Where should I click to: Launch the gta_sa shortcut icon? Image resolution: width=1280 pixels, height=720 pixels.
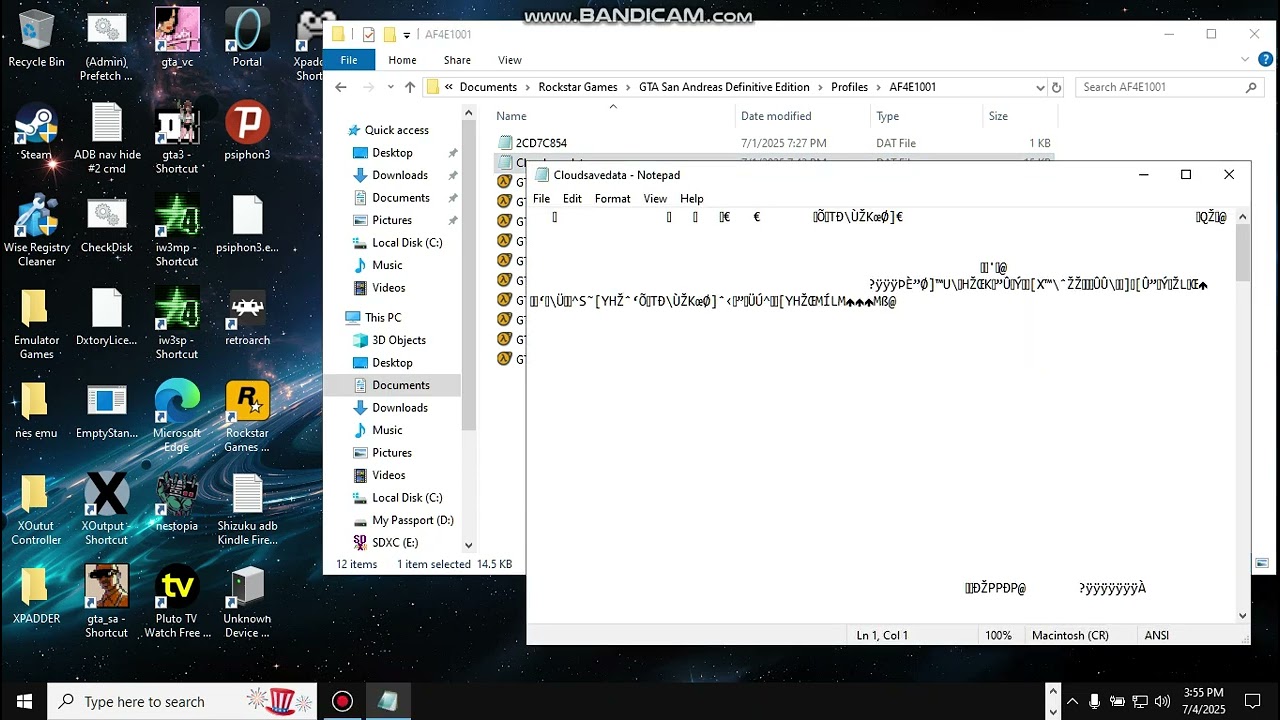pyautogui.click(x=106, y=602)
